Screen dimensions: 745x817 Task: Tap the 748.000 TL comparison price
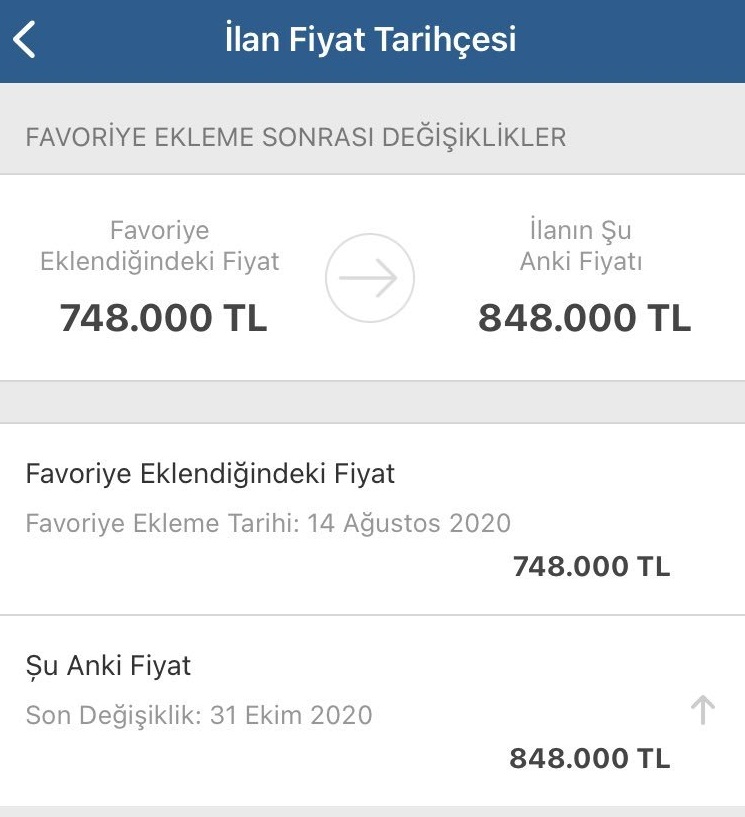click(163, 318)
